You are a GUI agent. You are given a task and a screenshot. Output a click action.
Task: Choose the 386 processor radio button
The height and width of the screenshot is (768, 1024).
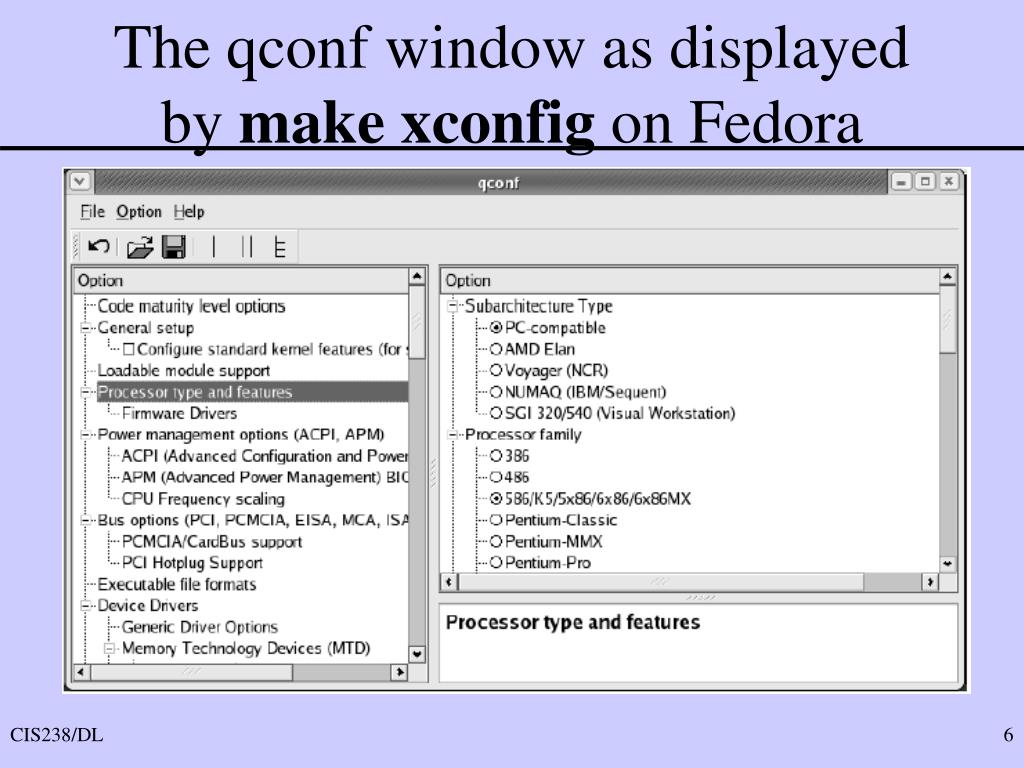pyautogui.click(x=496, y=456)
